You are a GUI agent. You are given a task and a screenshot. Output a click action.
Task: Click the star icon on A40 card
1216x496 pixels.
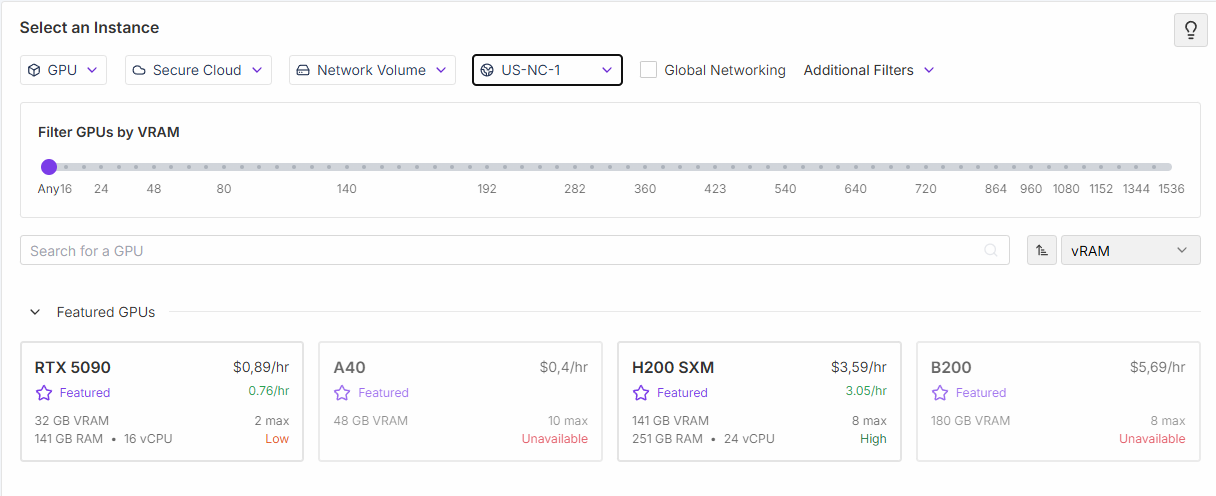[x=343, y=393]
